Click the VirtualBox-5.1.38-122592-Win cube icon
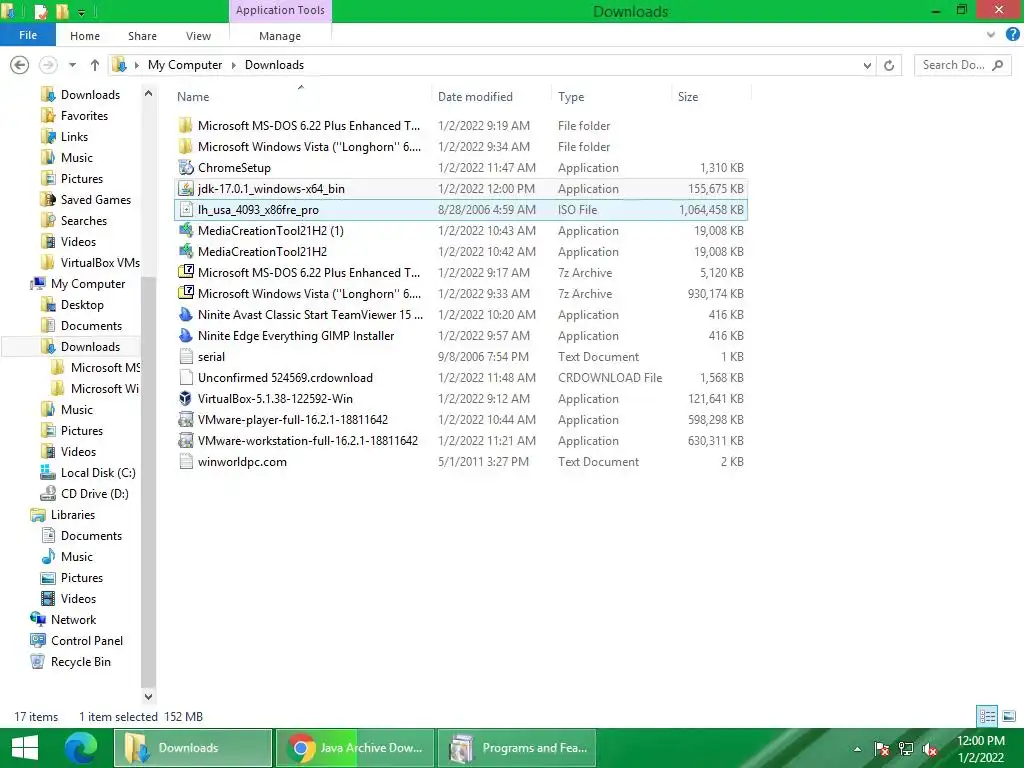The image size is (1024, 768). pos(186,398)
